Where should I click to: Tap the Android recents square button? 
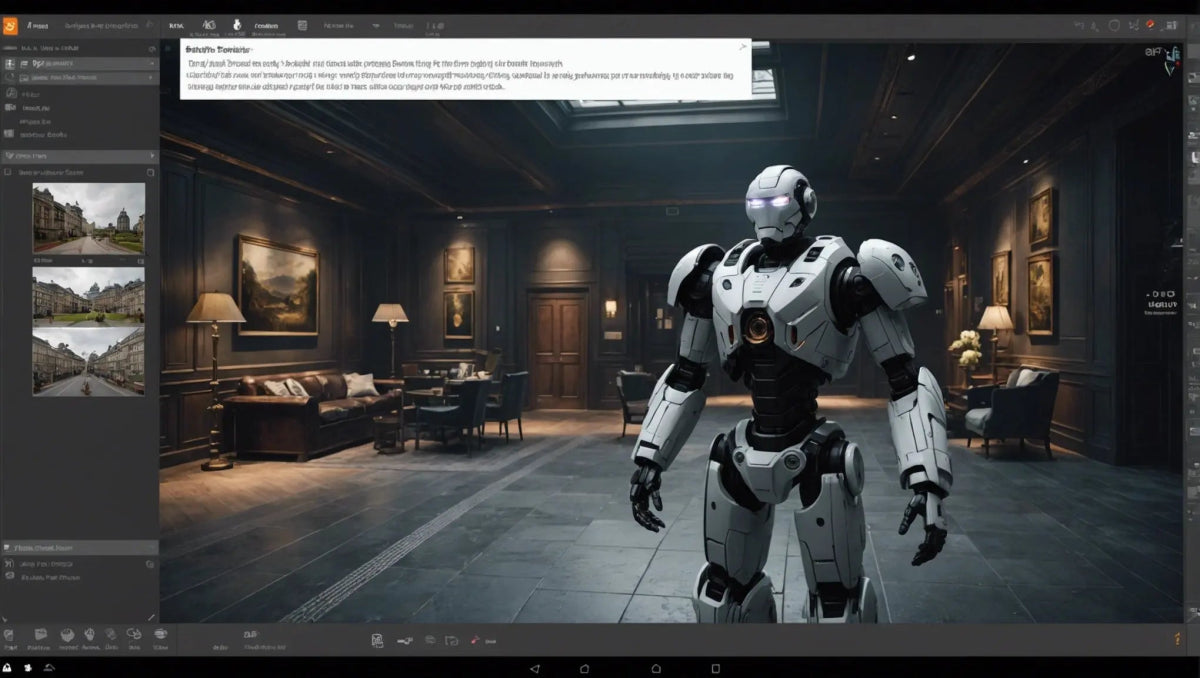coord(716,668)
